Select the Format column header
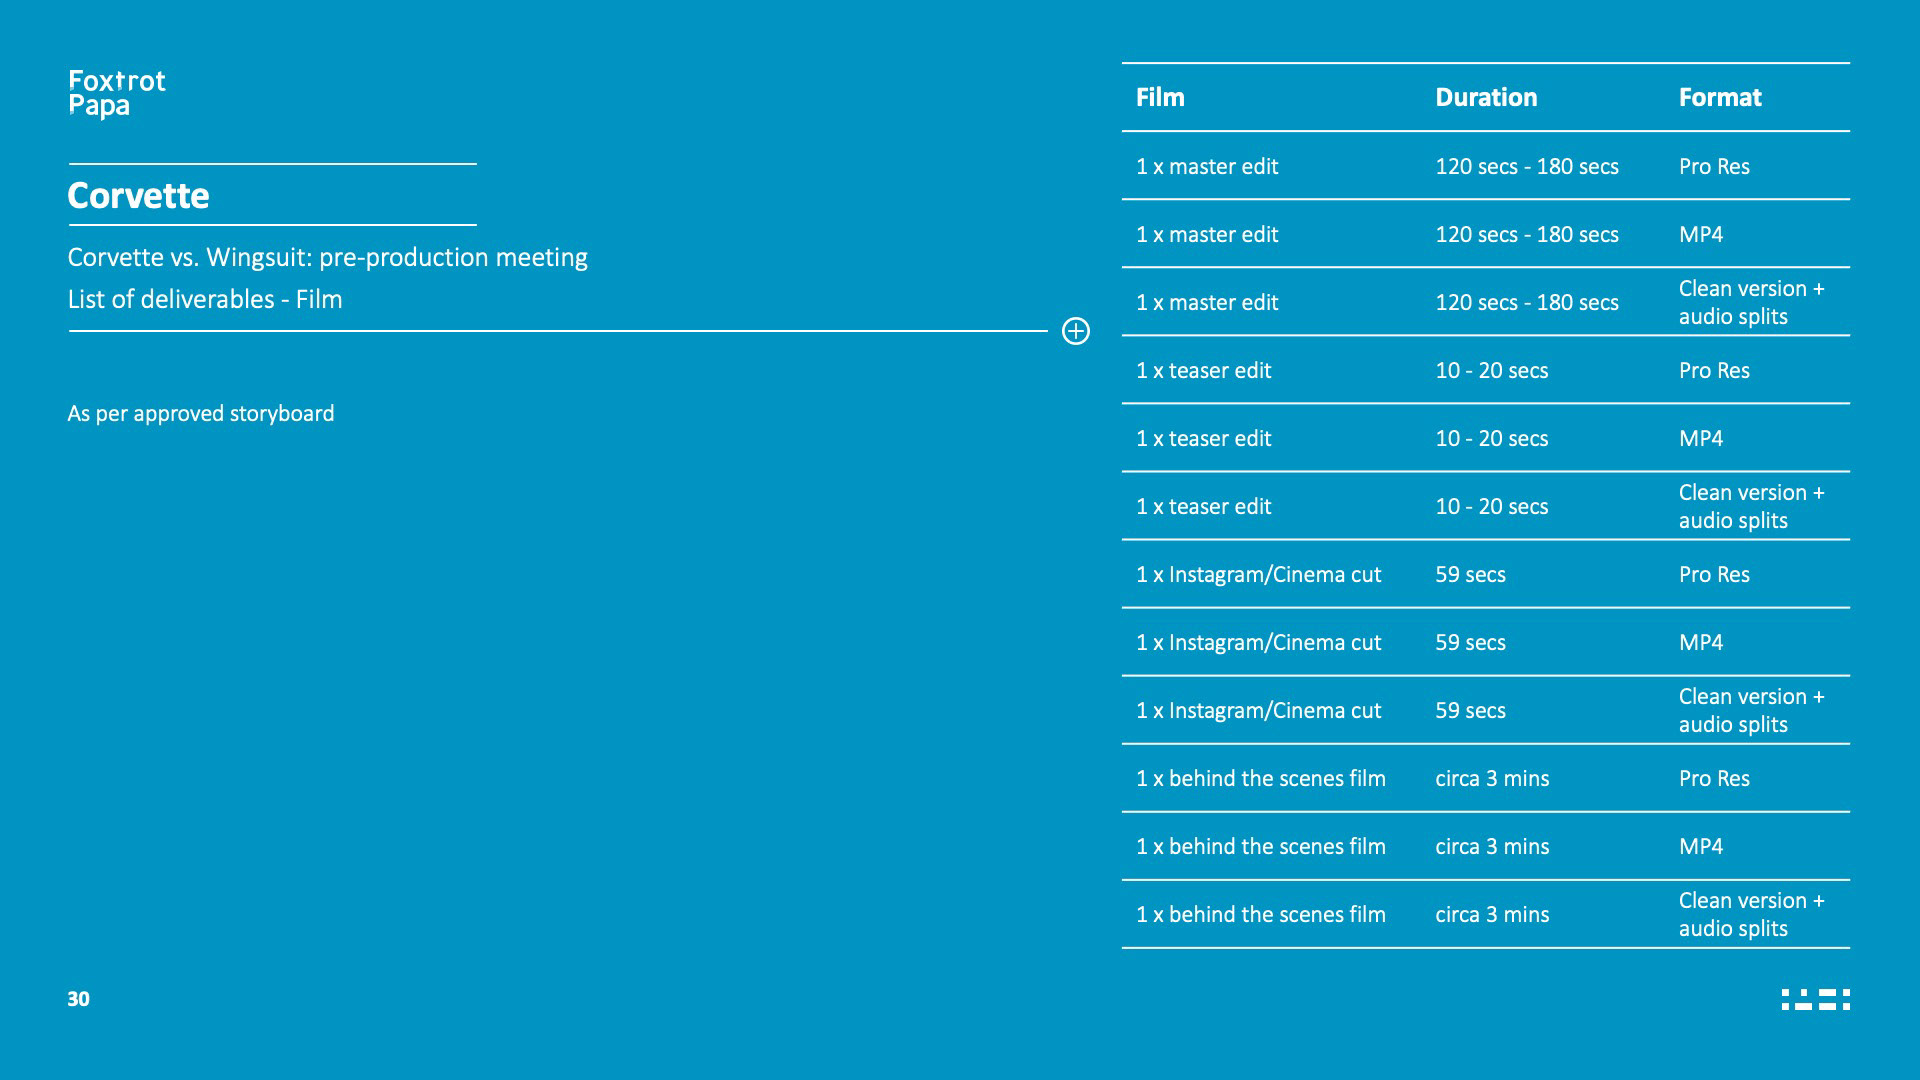The width and height of the screenshot is (1920, 1080). click(1719, 98)
